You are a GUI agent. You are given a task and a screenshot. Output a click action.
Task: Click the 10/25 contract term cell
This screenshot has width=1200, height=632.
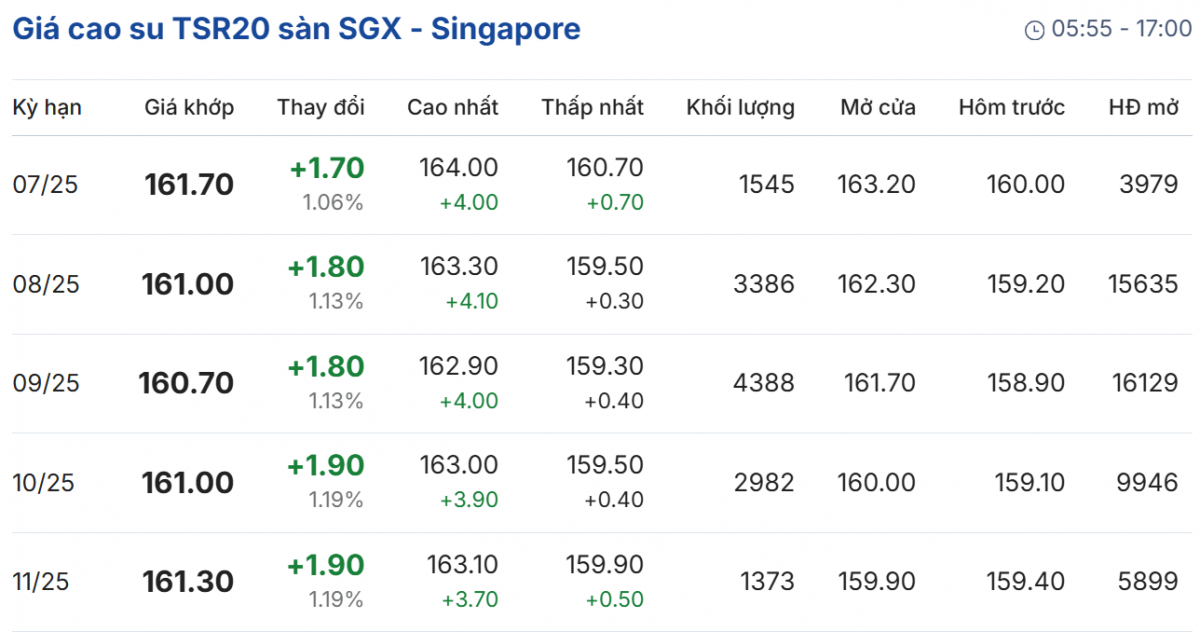[x=45, y=483]
